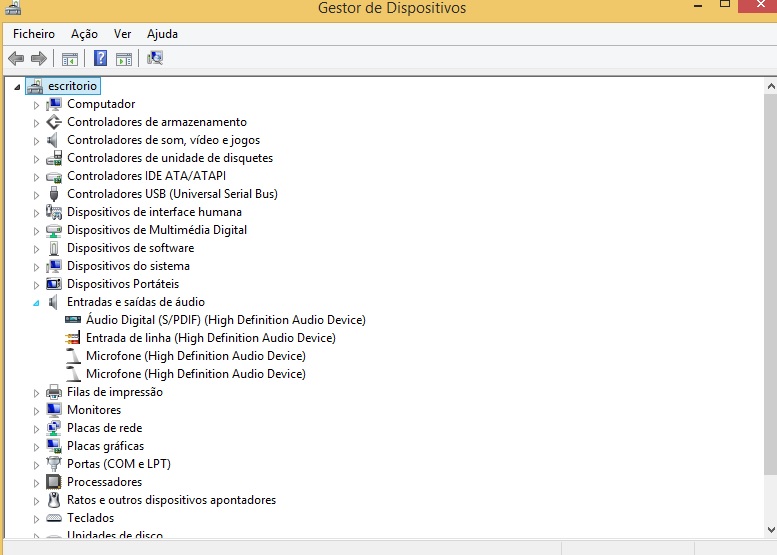This screenshot has height=555, width=777.
Task: Go back with the left arrow toolbar icon
Action: point(16,58)
